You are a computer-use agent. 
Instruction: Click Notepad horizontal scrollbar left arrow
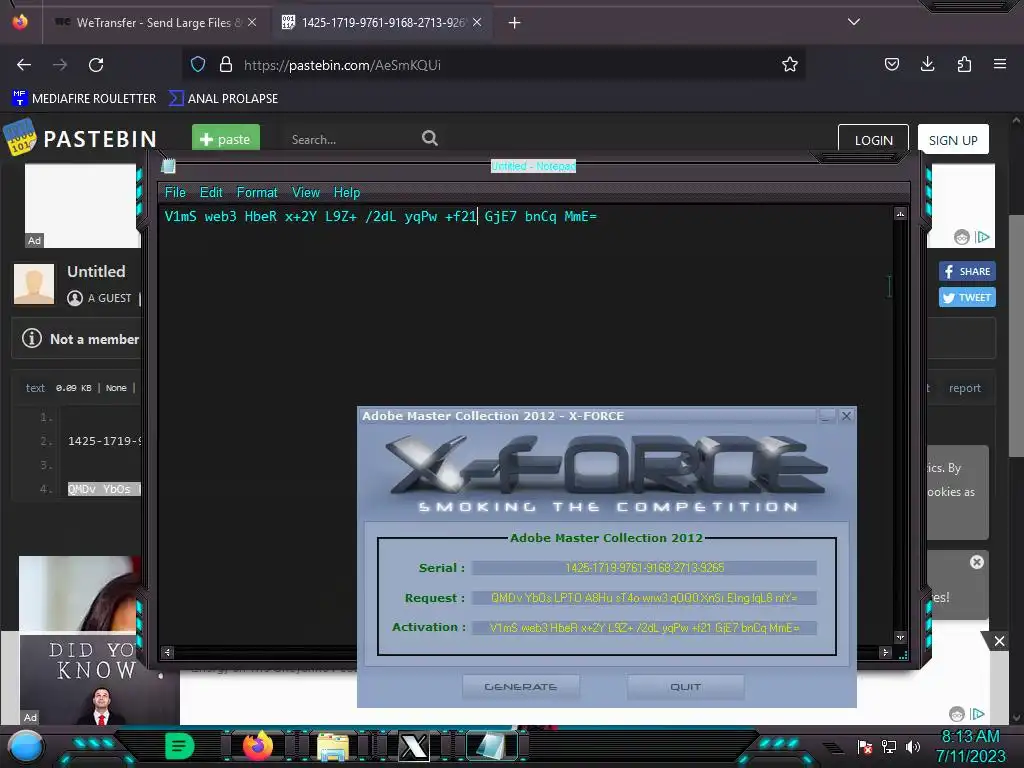168,652
